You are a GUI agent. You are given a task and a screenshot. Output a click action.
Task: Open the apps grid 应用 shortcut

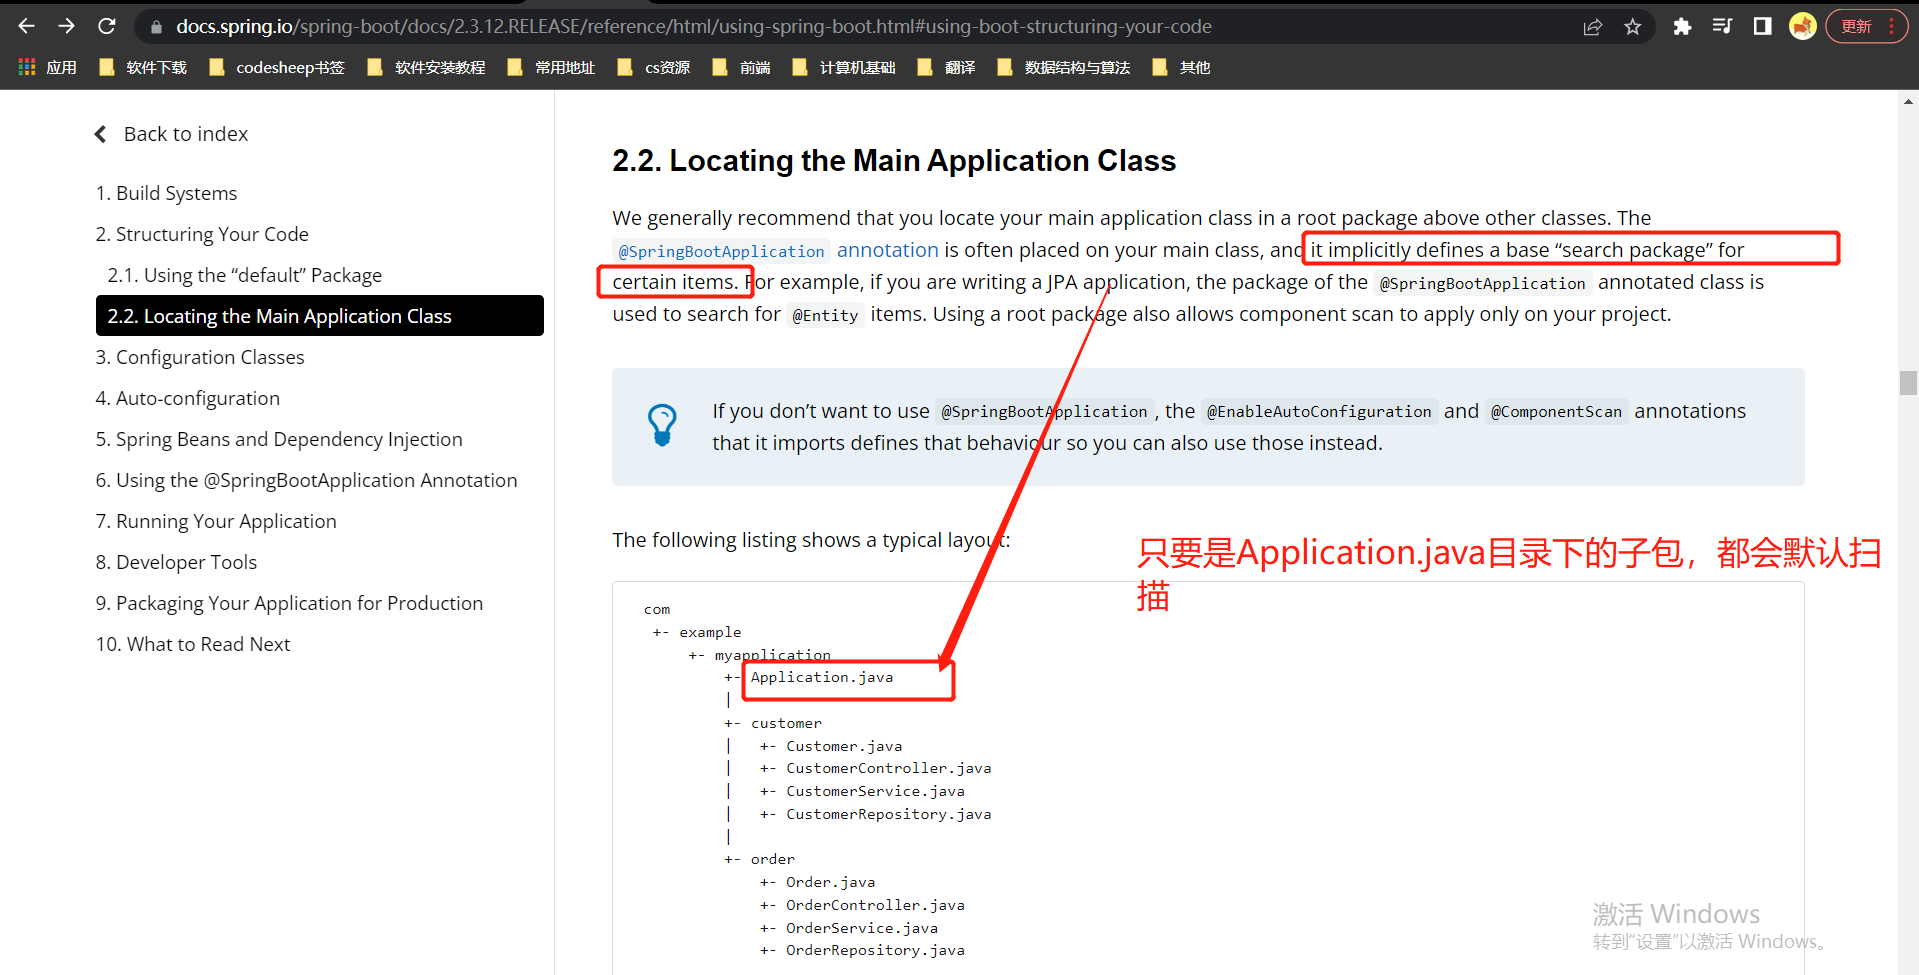click(x=48, y=67)
